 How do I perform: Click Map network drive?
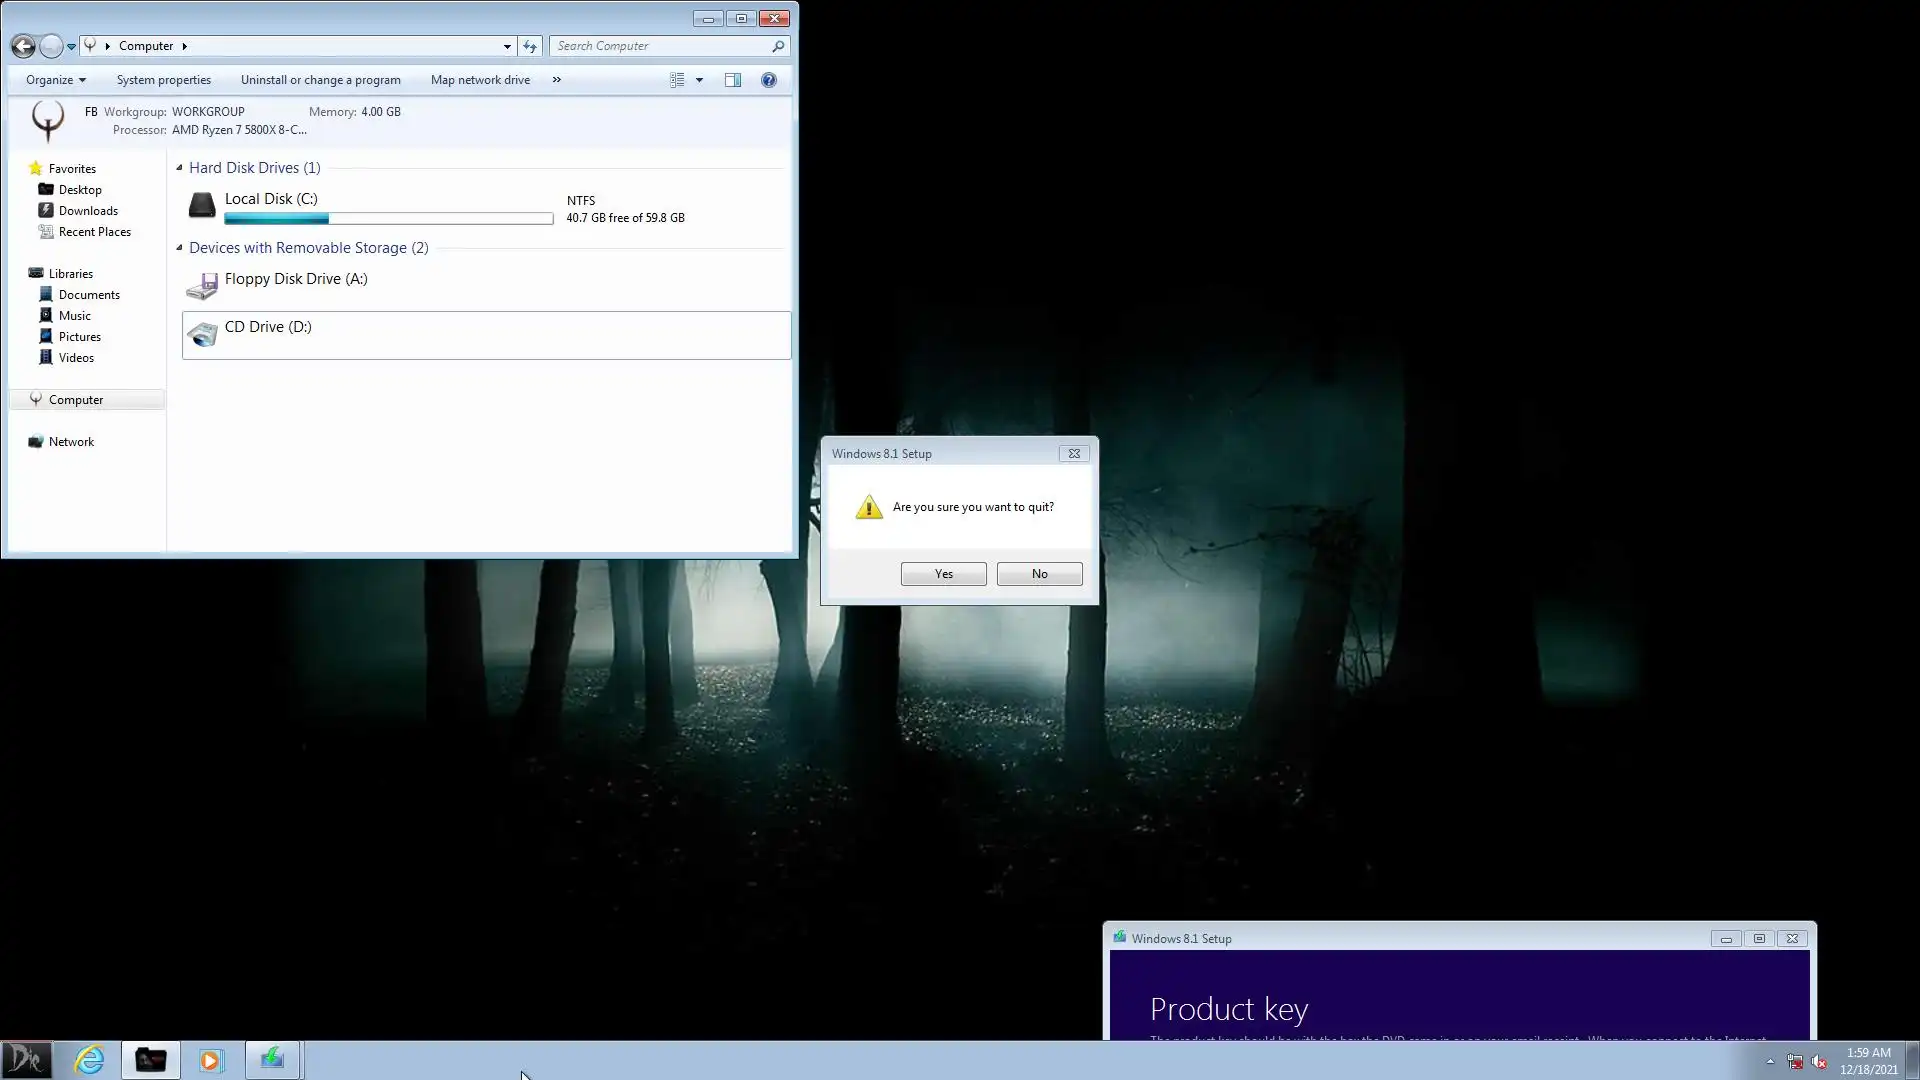(x=480, y=80)
